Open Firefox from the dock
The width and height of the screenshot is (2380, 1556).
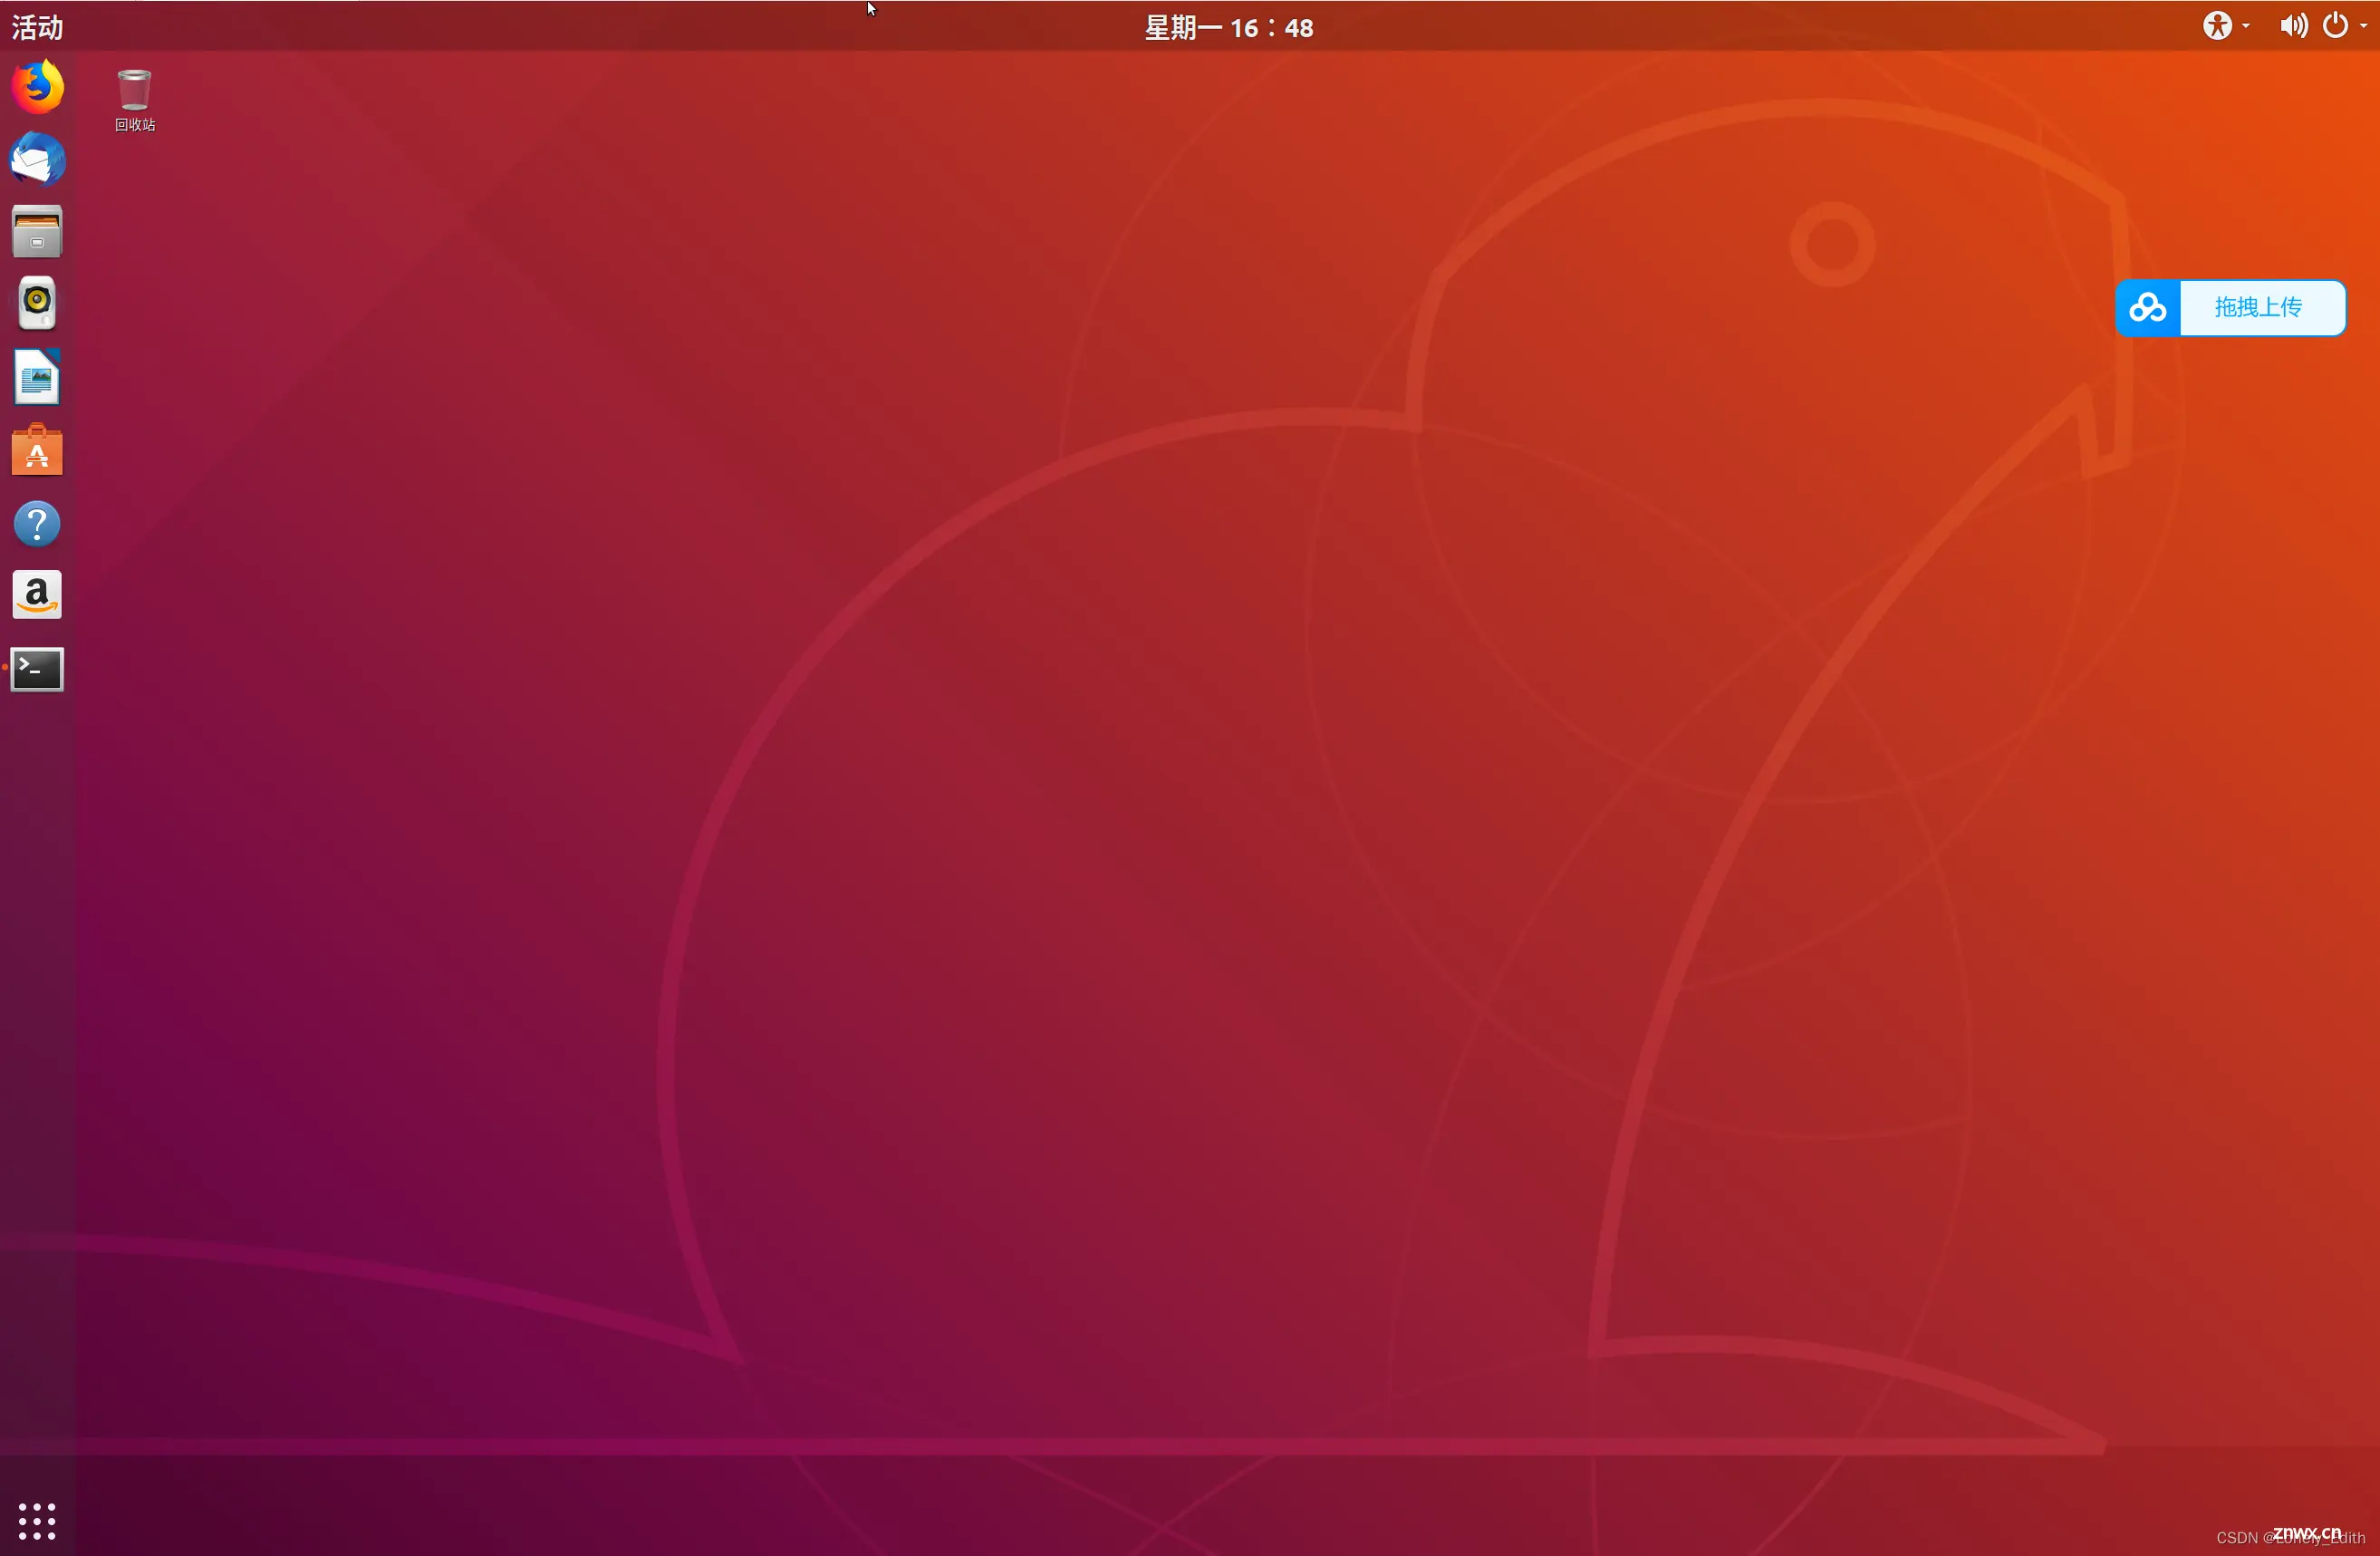37,87
